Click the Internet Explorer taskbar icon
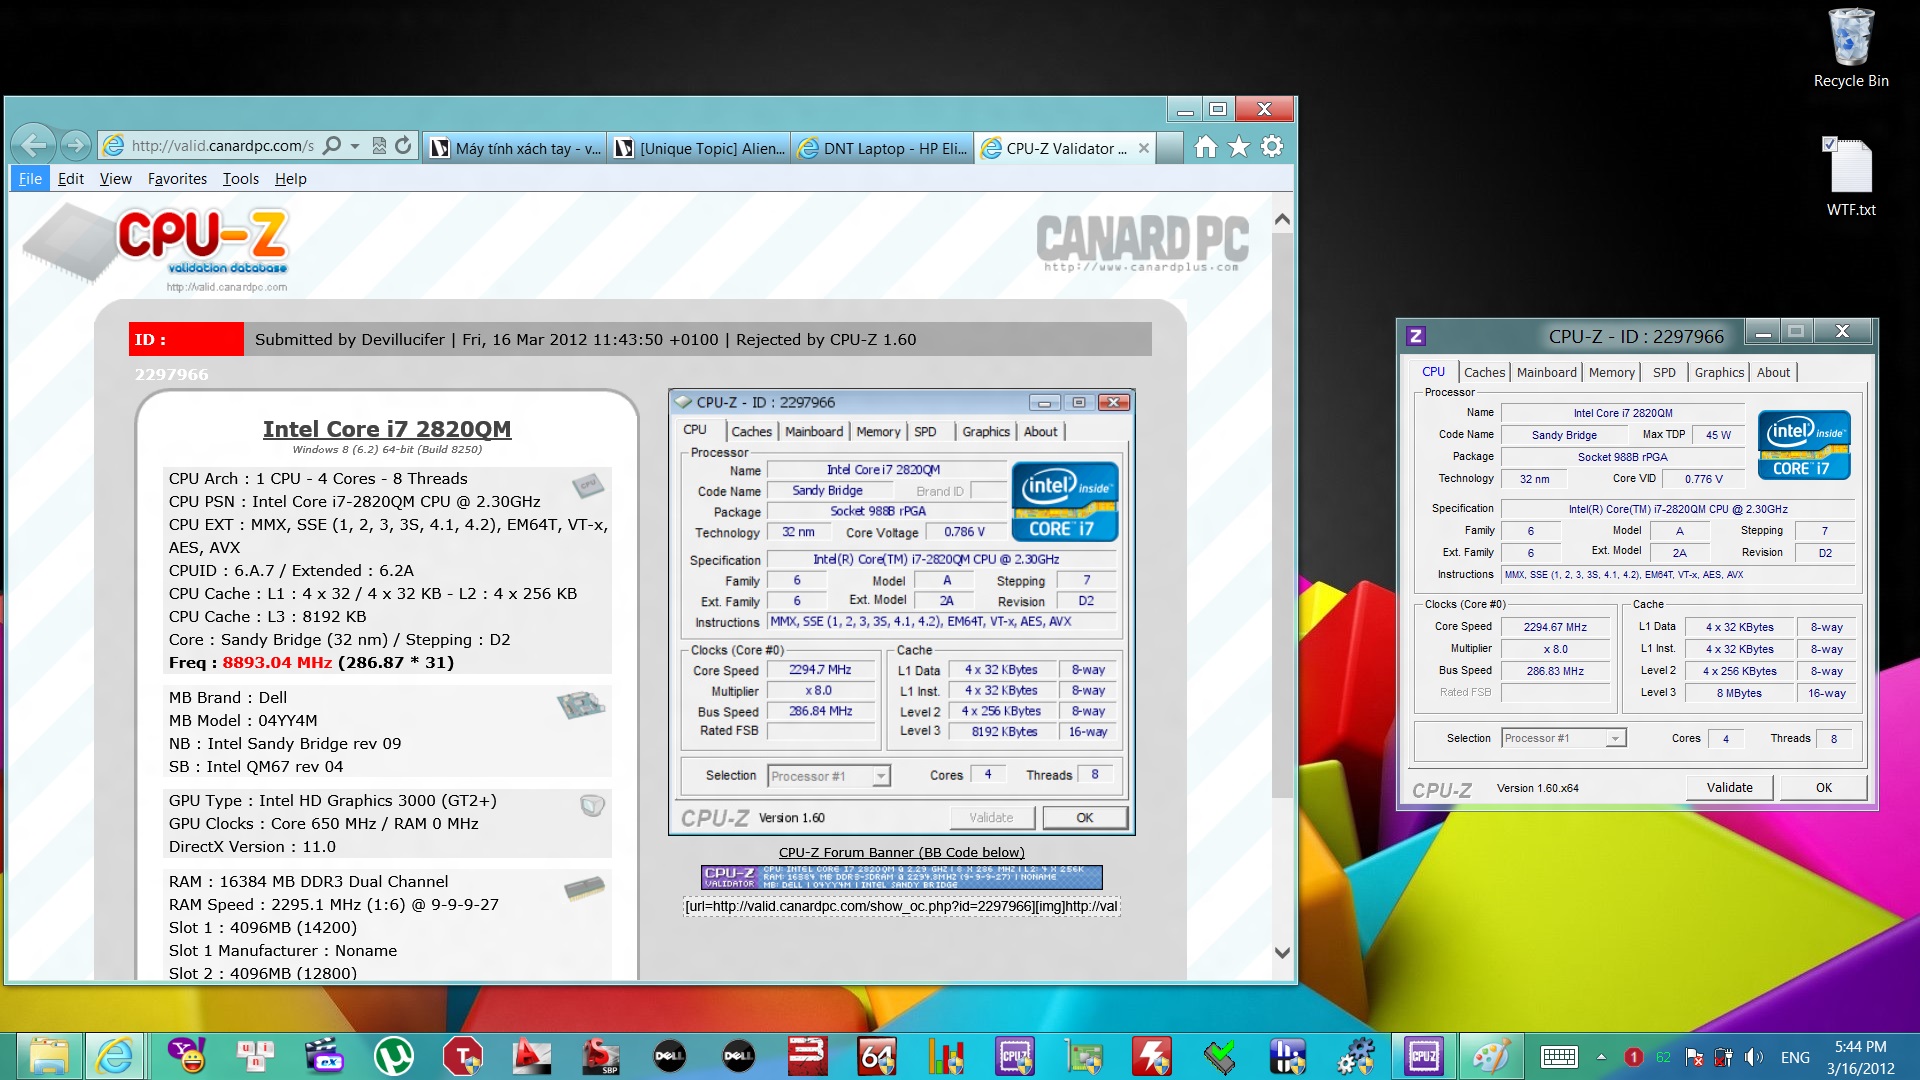The image size is (1920, 1080). (115, 1056)
